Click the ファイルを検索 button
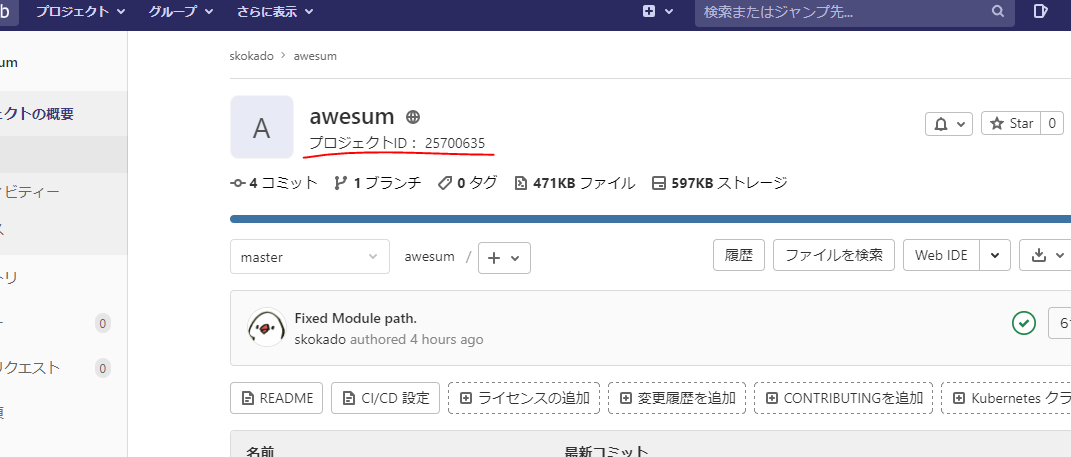This screenshot has height=457, width=1071. (834, 255)
